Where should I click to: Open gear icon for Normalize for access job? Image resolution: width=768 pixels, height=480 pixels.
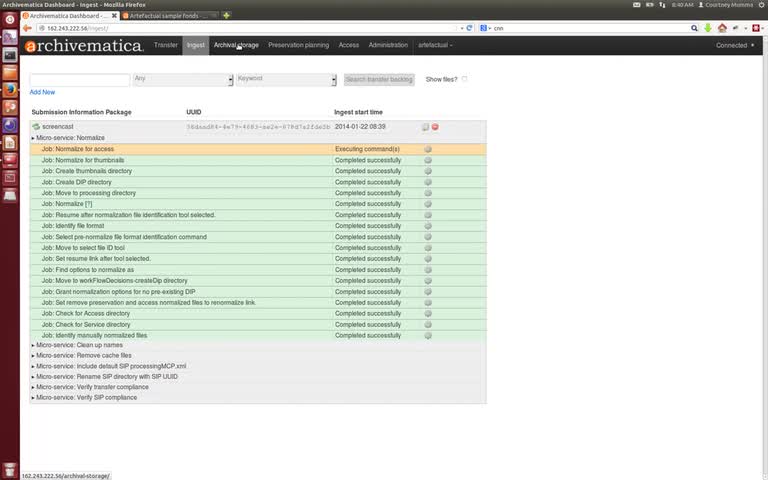click(428, 149)
